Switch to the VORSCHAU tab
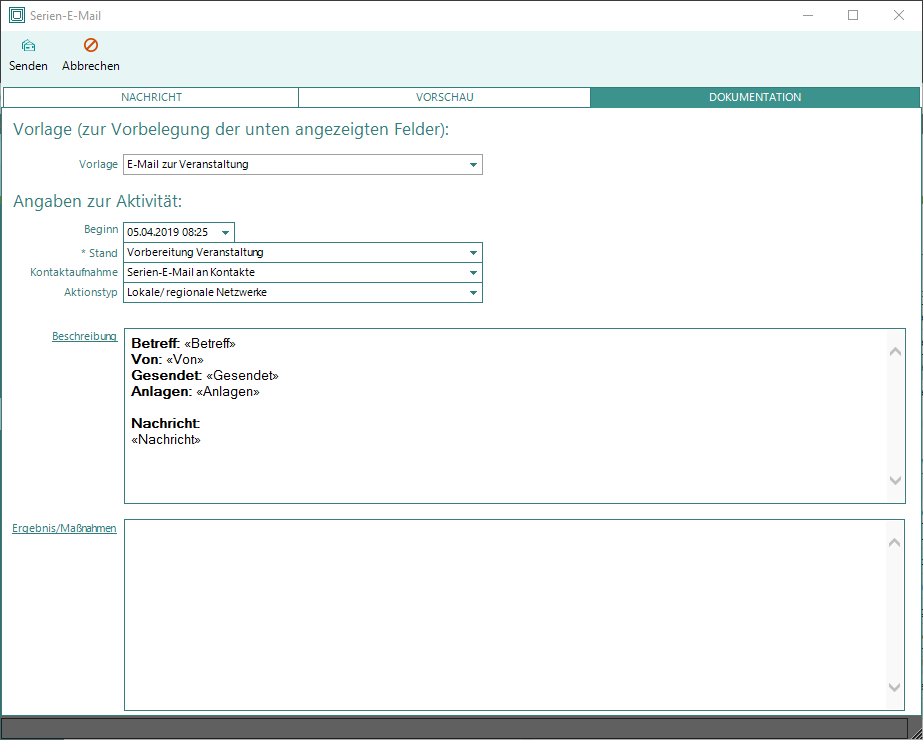Viewport: 923px width, 740px height. tap(444, 97)
